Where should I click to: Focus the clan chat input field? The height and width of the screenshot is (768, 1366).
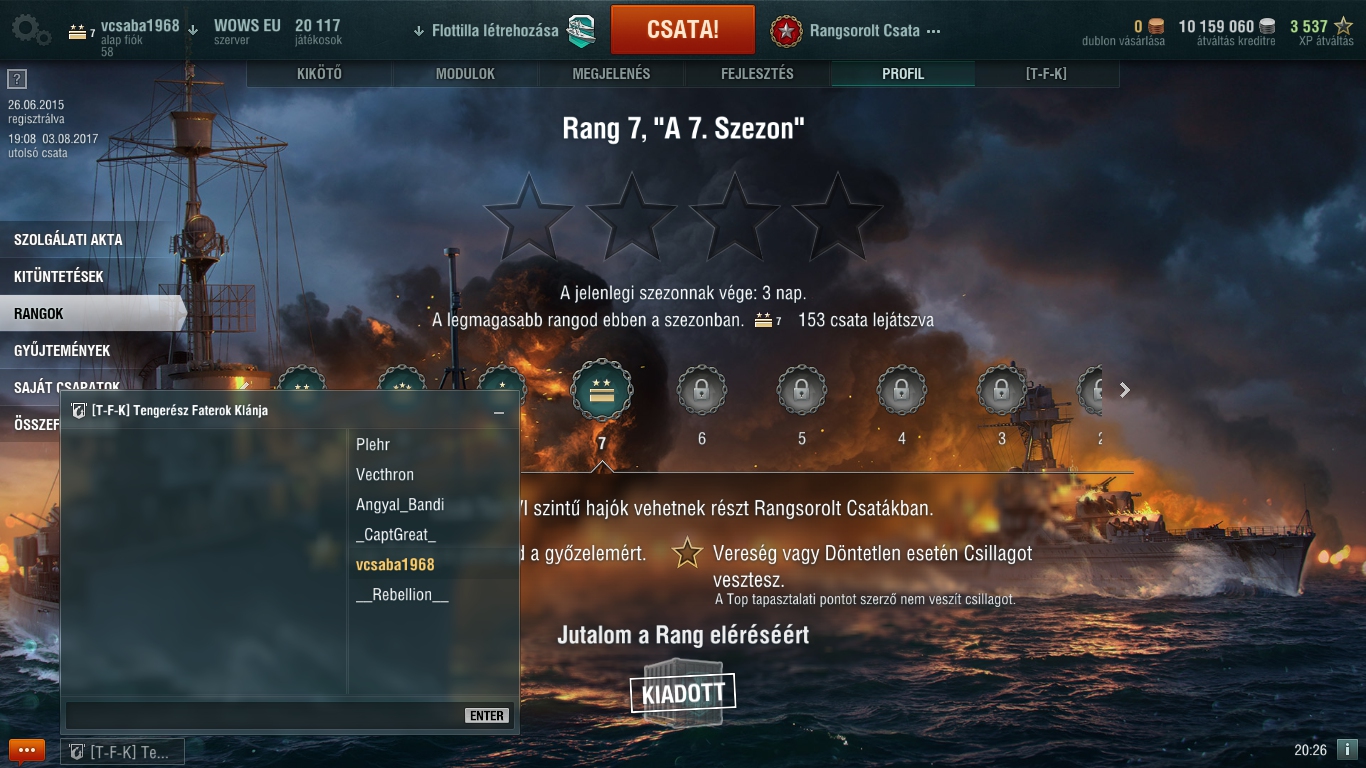pos(264,715)
